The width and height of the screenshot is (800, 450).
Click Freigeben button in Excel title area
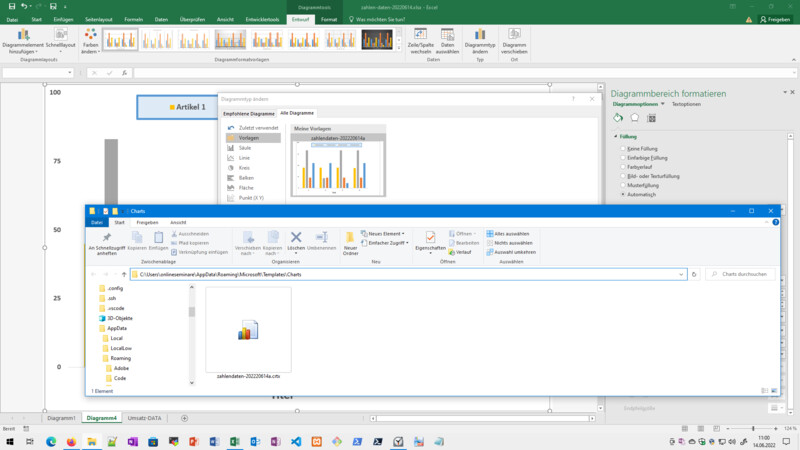coord(775,19)
